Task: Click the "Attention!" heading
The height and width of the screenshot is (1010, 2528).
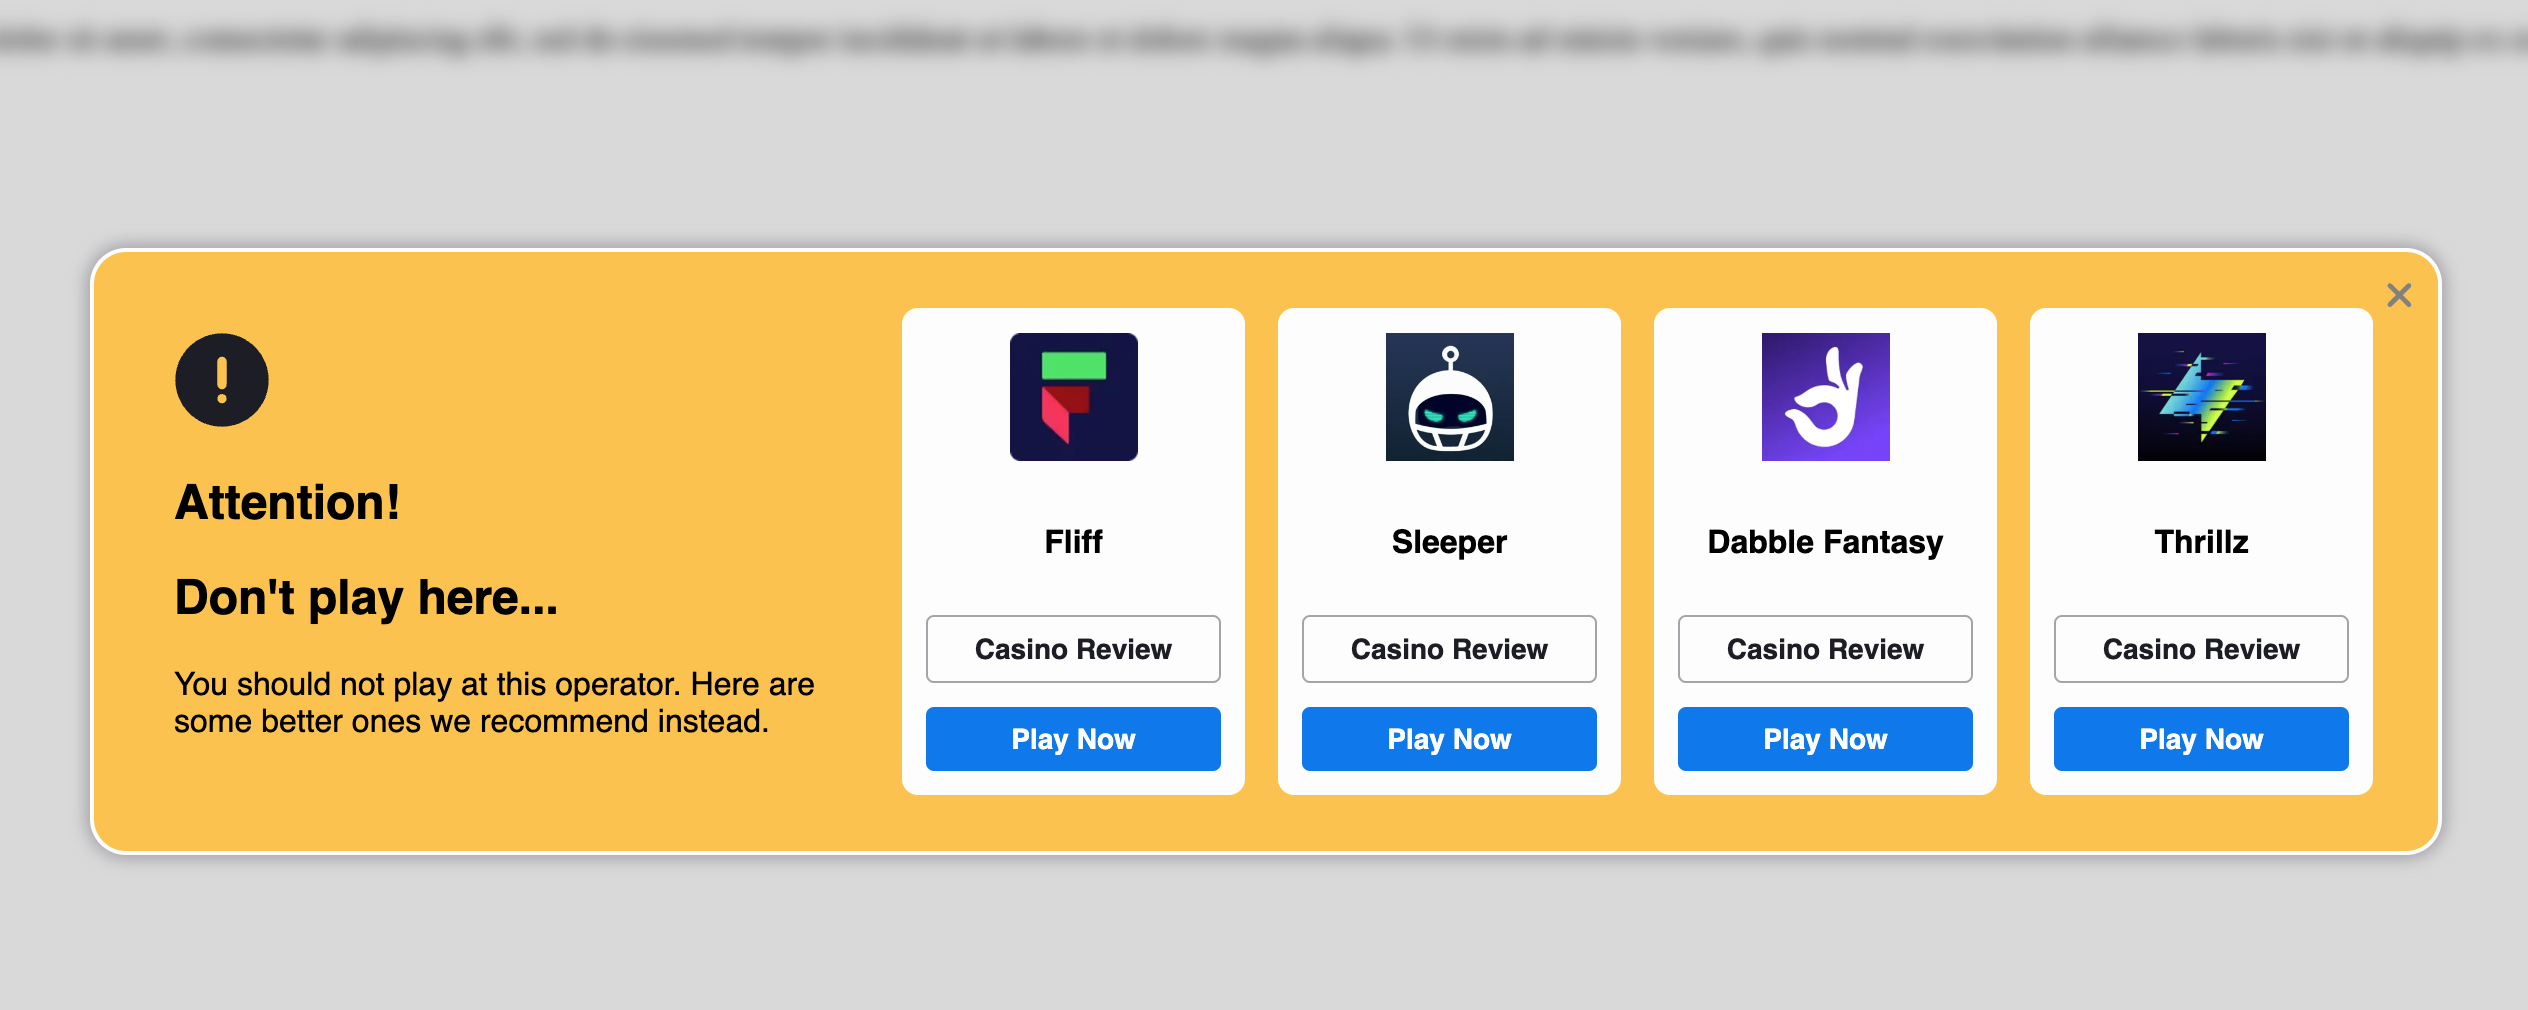Action: [288, 502]
